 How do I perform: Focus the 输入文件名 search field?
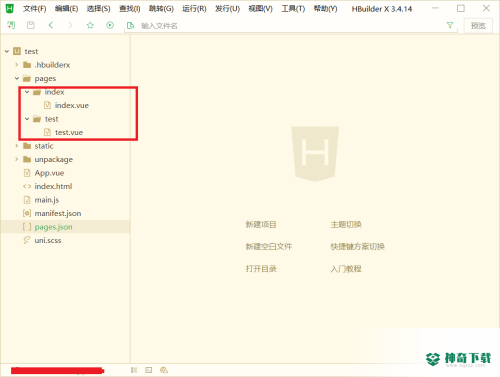[x=290, y=26]
